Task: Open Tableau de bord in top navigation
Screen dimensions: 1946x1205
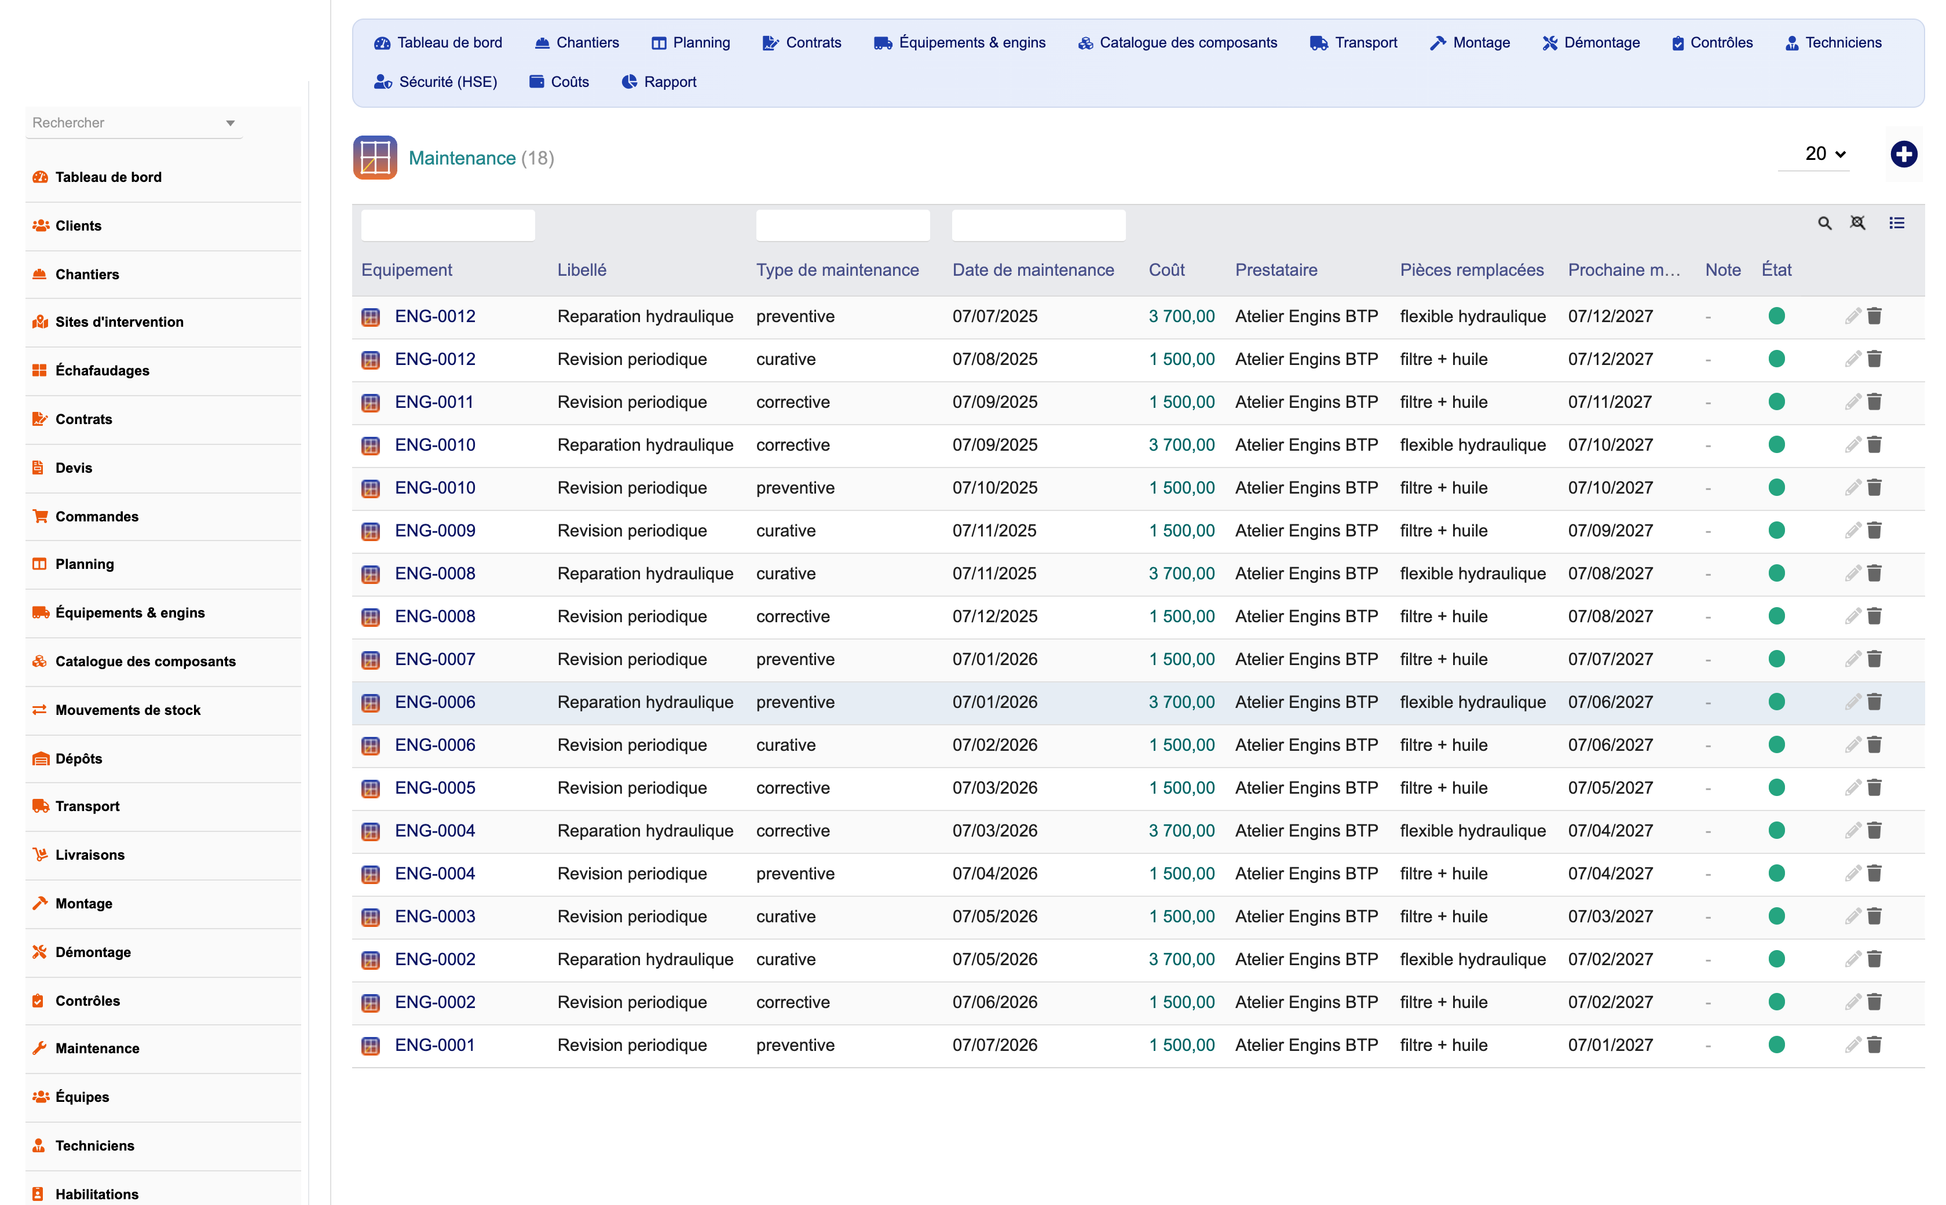Action: [438, 43]
